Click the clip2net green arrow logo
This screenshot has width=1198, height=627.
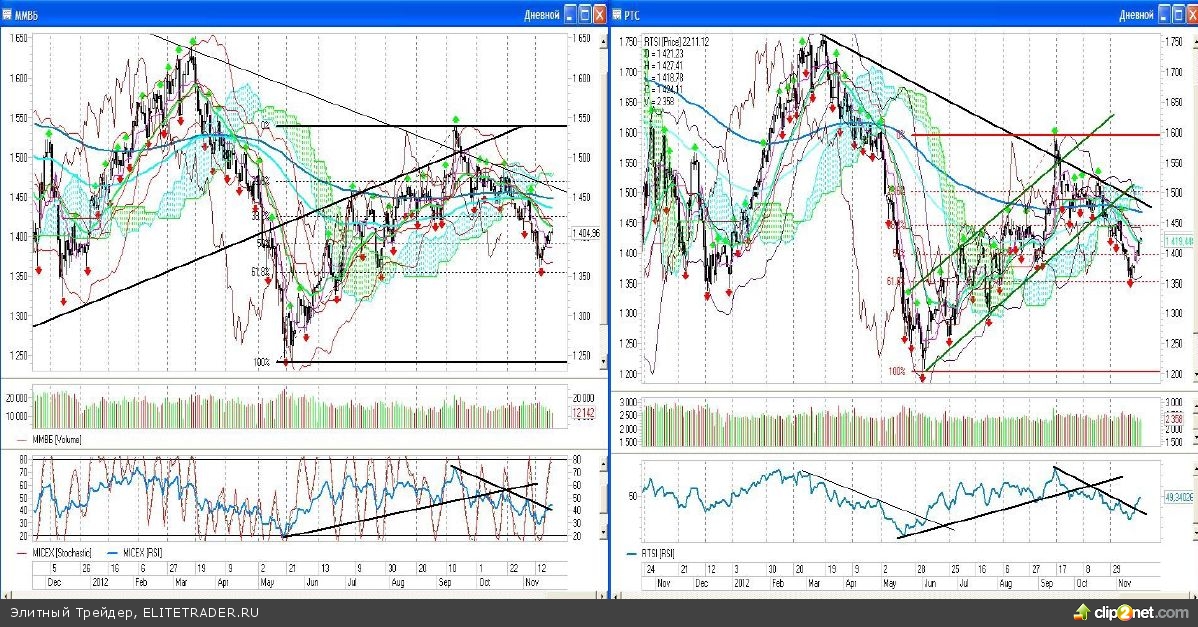point(1083,611)
